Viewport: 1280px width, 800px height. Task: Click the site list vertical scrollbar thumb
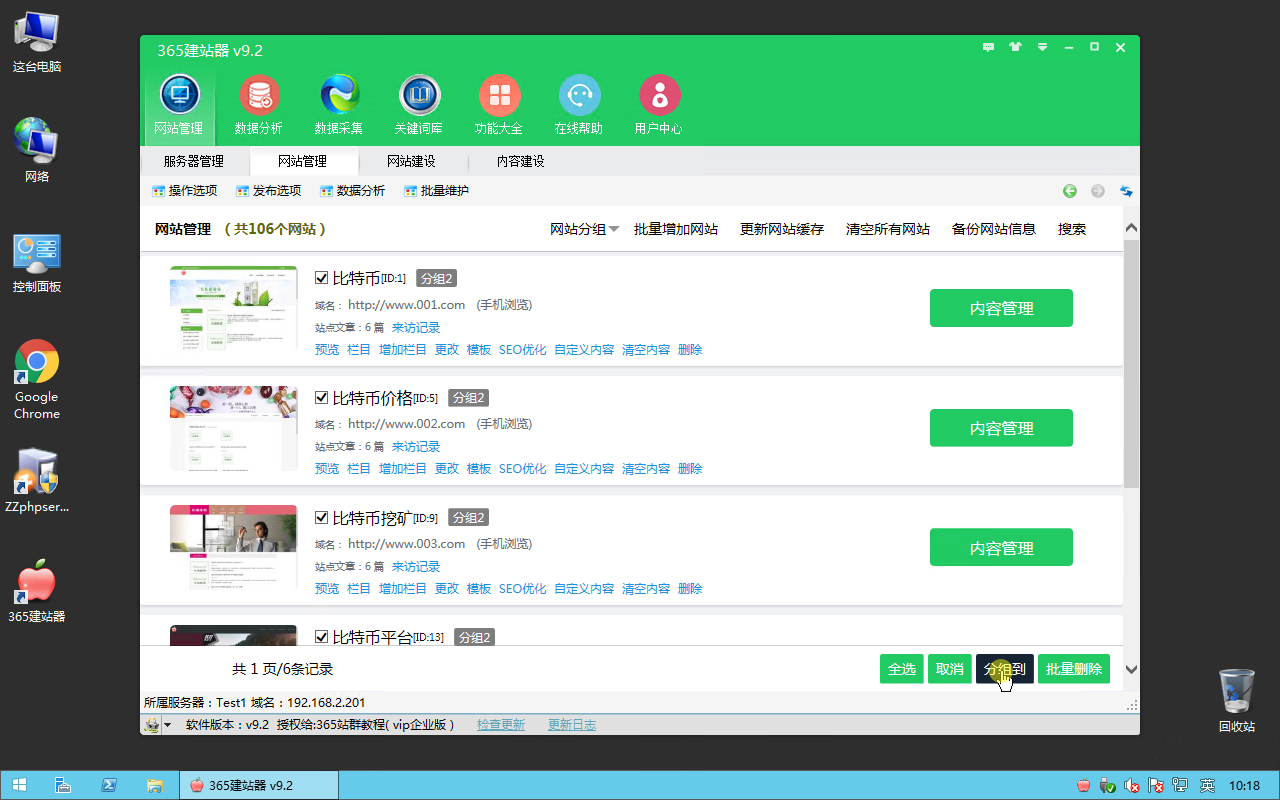pyautogui.click(x=1131, y=364)
